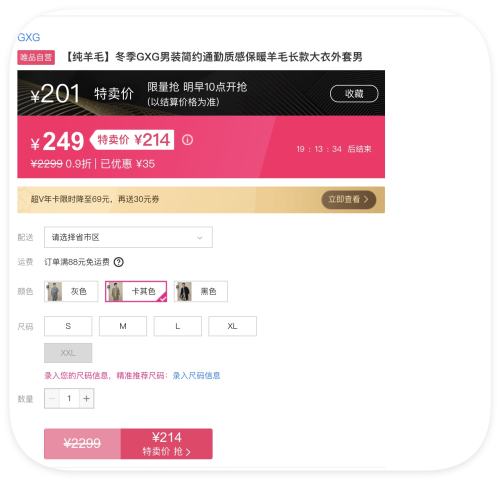500x480 pixels.
Task: Open the GXG brand link
Action: coord(29,37)
